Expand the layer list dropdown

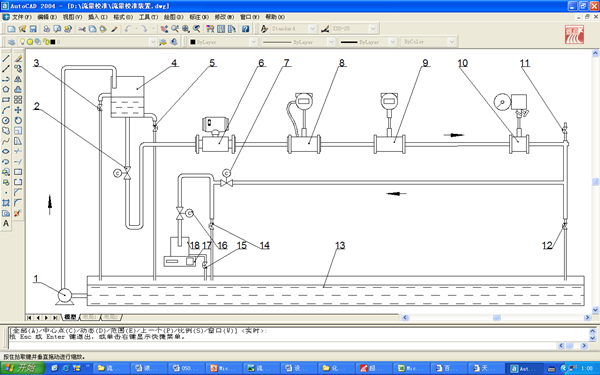coord(153,42)
